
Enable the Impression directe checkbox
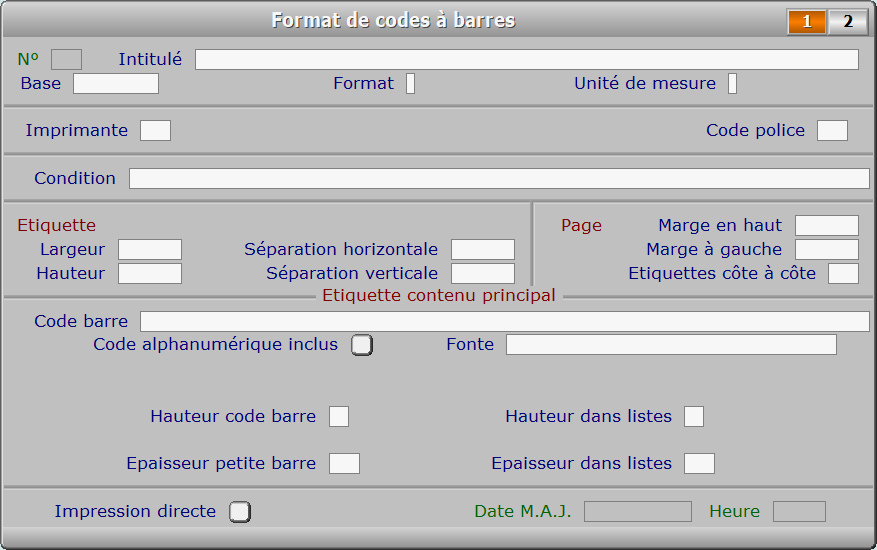[240, 511]
